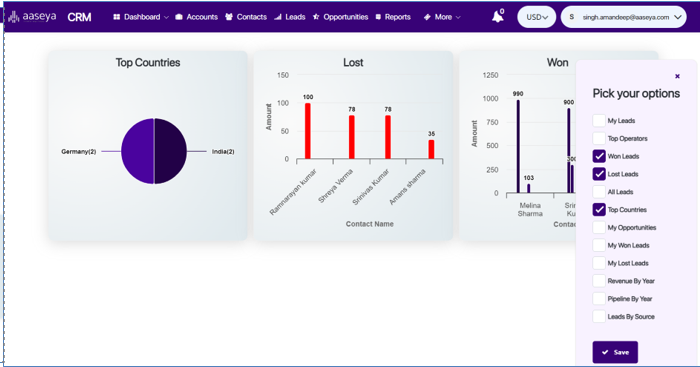The height and width of the screenshot is (367, 700).
Task: Enable the My Opportunities checkbox
Action: [599, 227]
